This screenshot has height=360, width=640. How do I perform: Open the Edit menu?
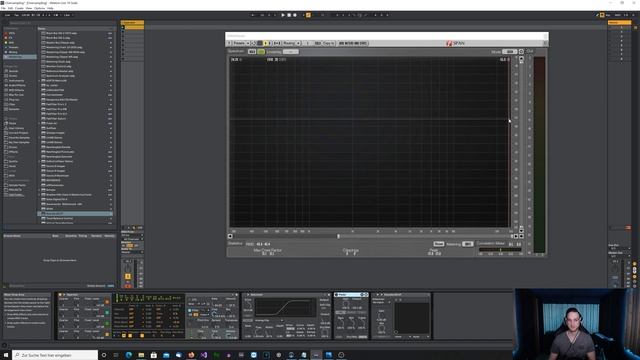click(x=11, y=8)
